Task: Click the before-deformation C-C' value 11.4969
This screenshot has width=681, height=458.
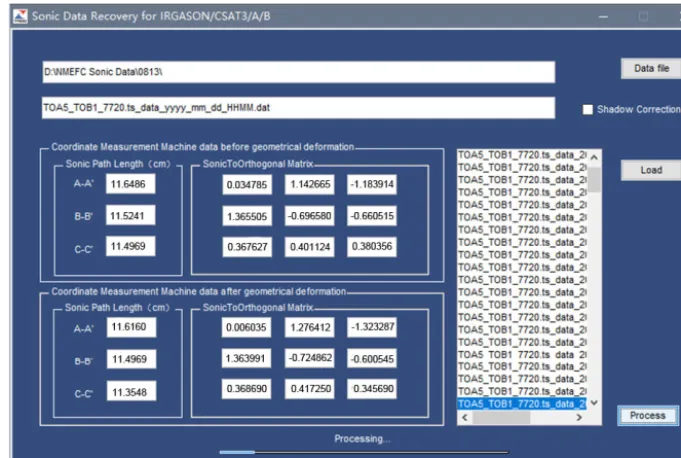Action: (130, 246)
